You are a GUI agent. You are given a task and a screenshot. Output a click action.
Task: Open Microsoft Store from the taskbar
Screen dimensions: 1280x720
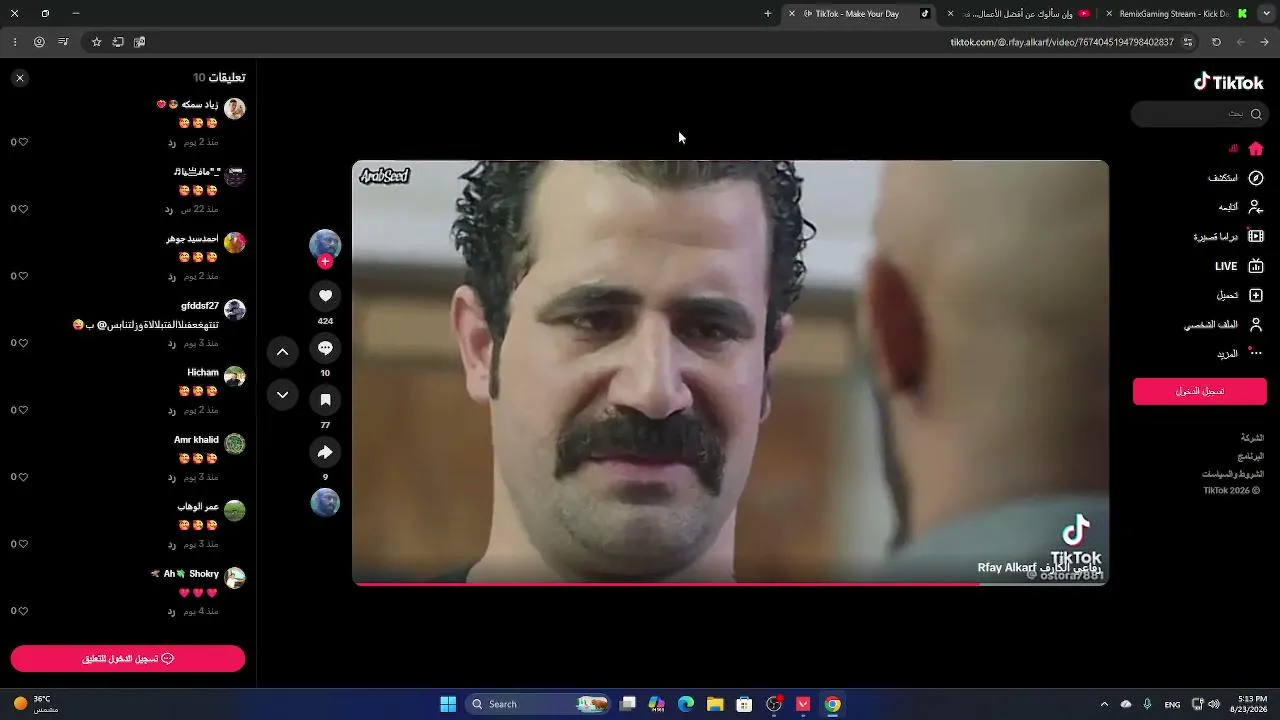(x=744, y=704)
